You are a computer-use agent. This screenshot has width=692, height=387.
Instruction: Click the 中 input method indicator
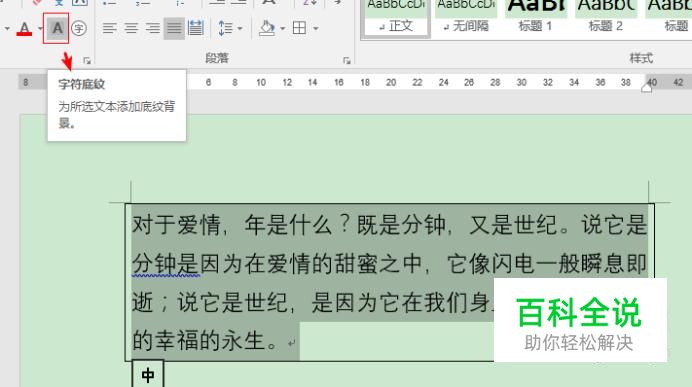tap(148, 375)
